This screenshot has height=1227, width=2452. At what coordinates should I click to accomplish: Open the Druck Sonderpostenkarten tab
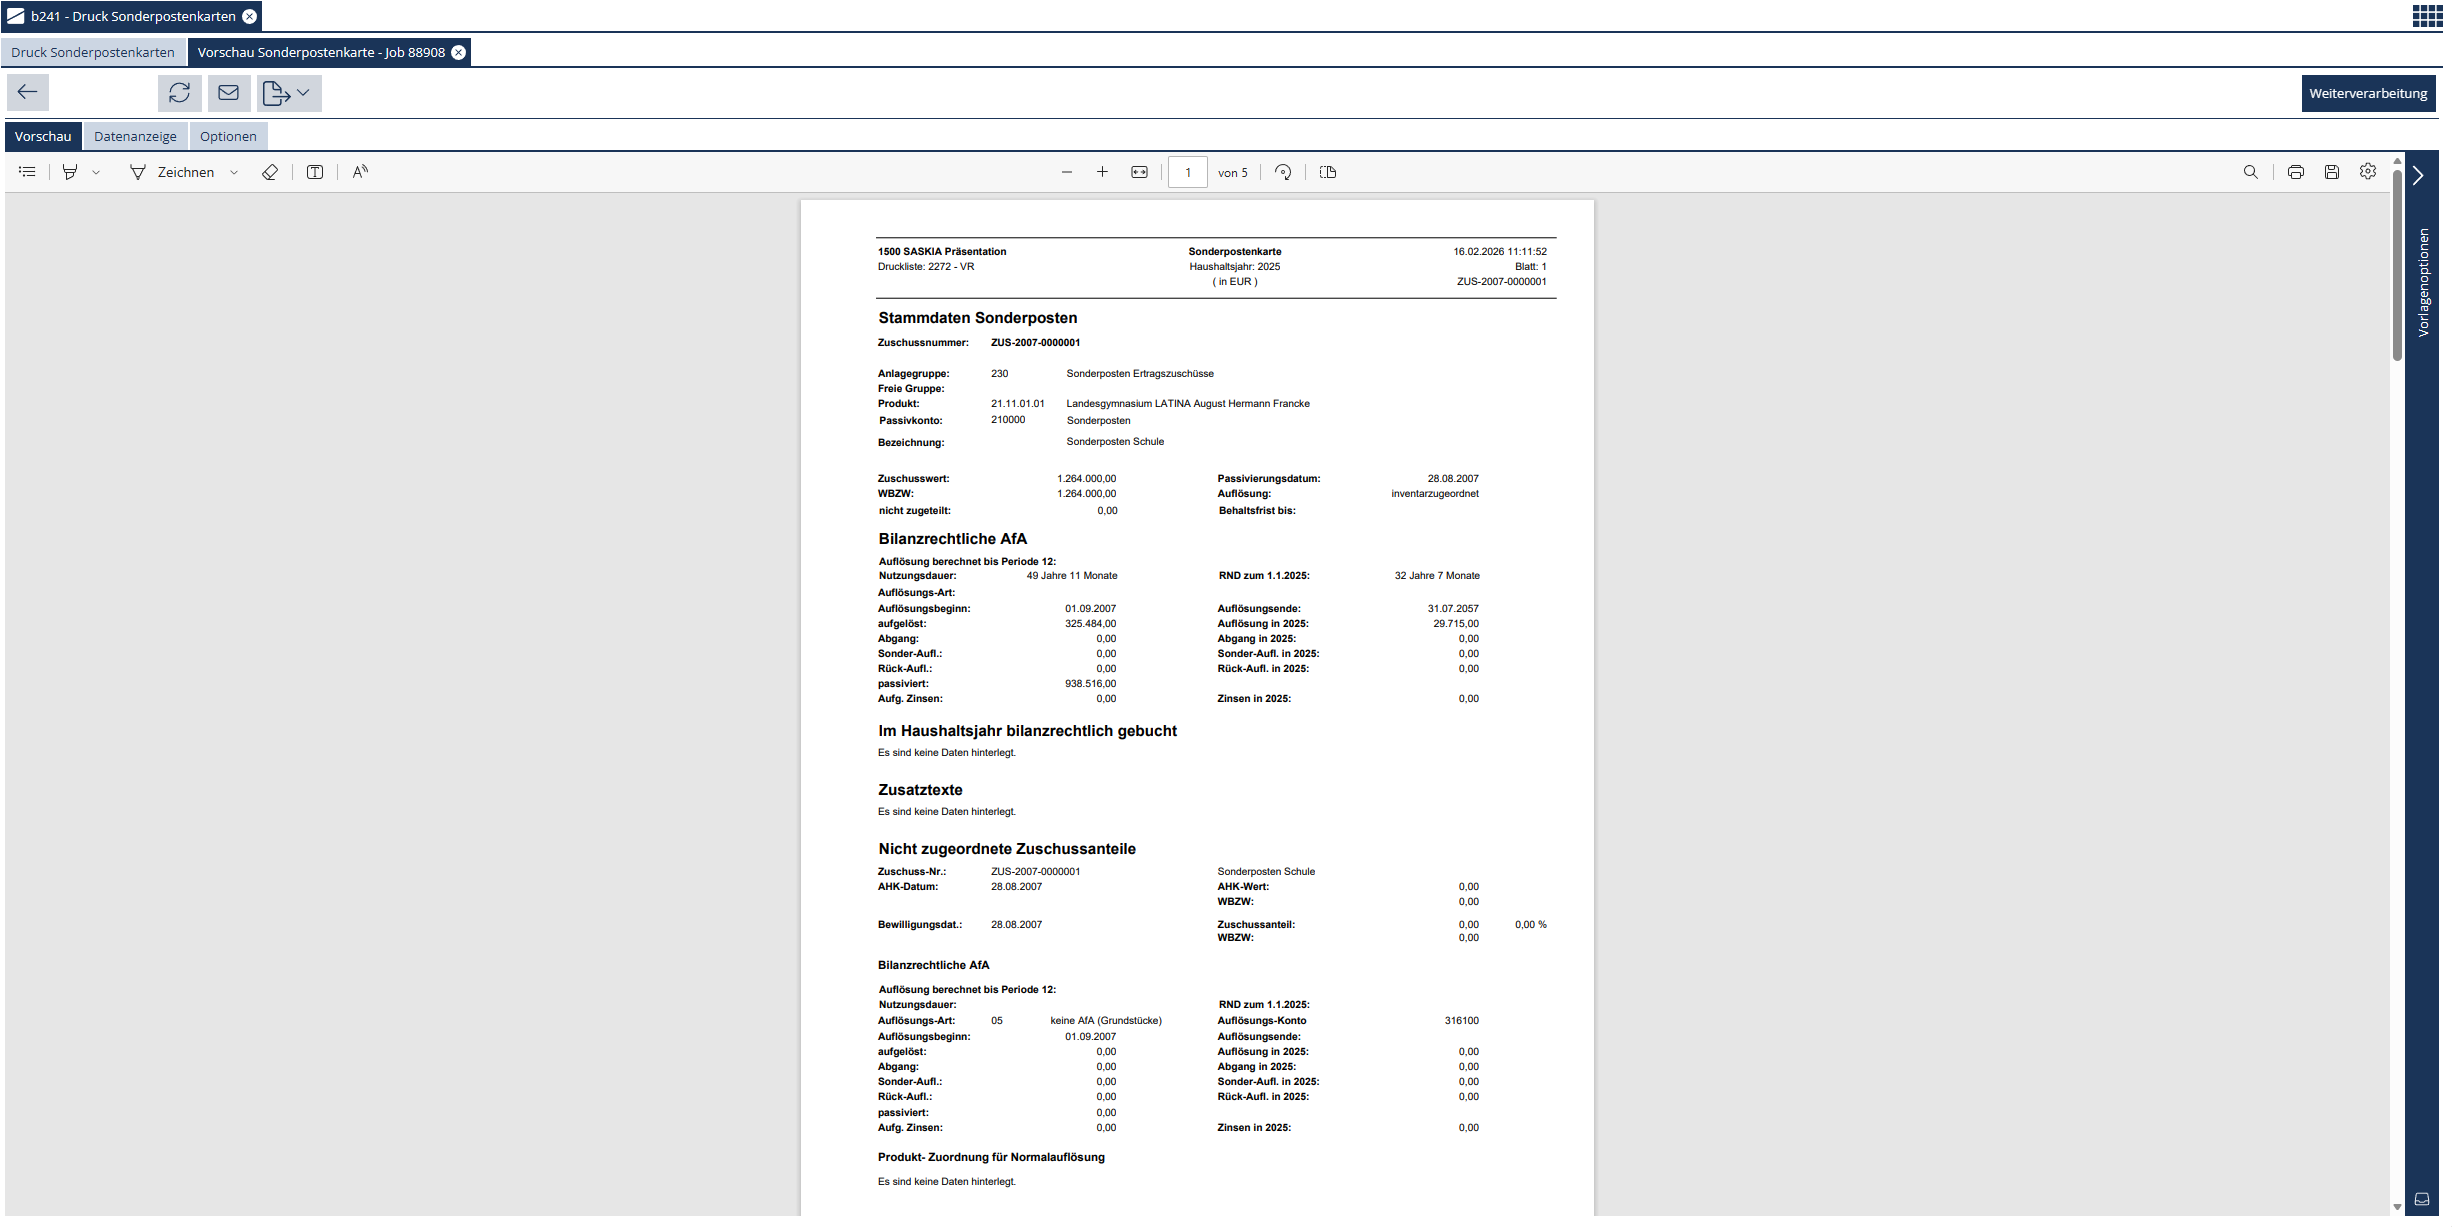click(x=93, y=52)
